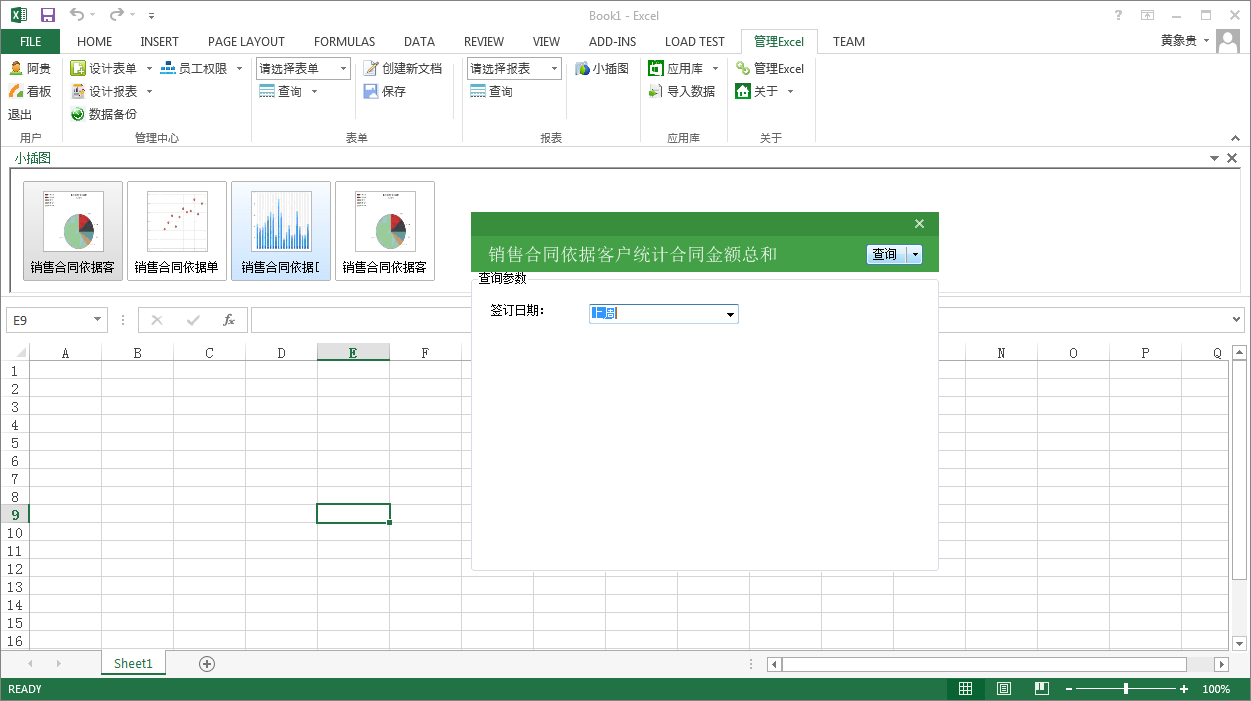1251x701 pixels.
Task: Open the FILE tab
Action: tap(30, 41)
